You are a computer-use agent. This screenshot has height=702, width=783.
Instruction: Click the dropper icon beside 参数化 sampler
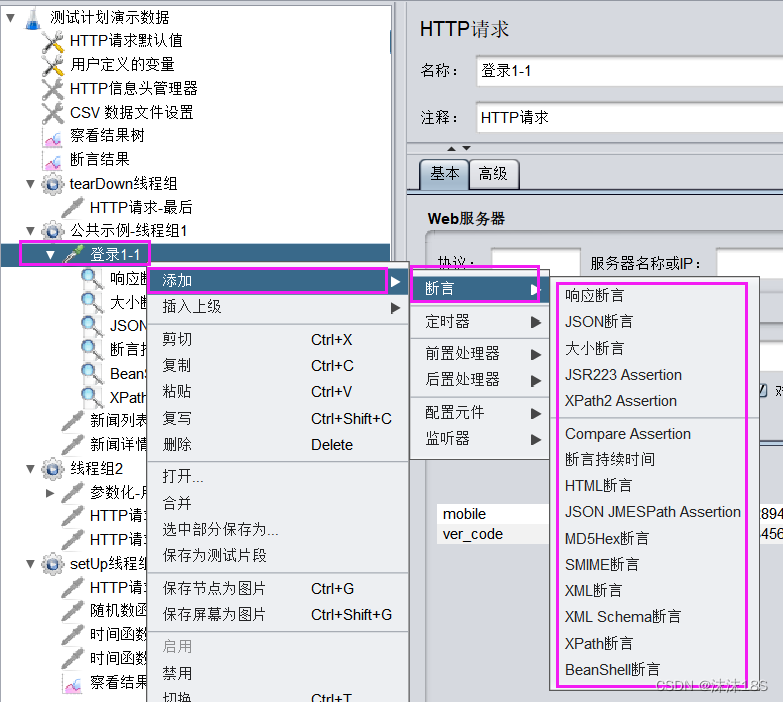pos(72,492)
